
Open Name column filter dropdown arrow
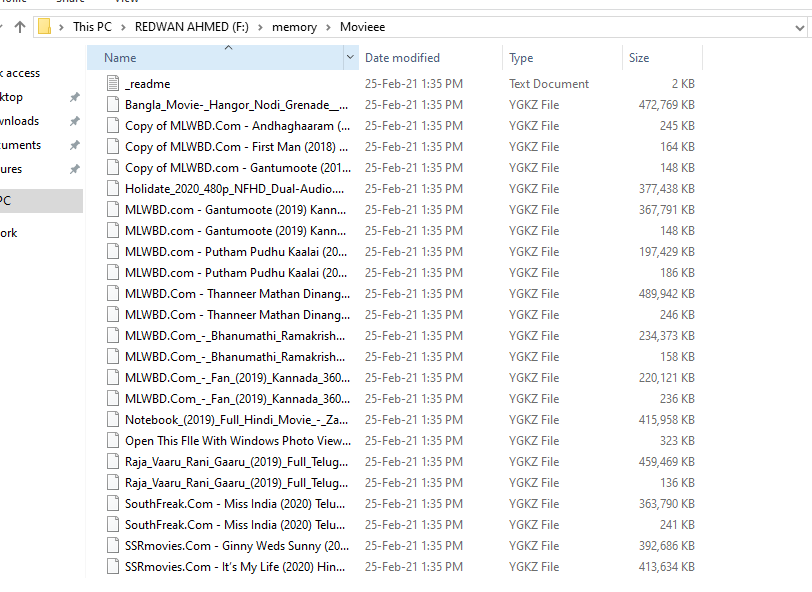tap(351, 57)
